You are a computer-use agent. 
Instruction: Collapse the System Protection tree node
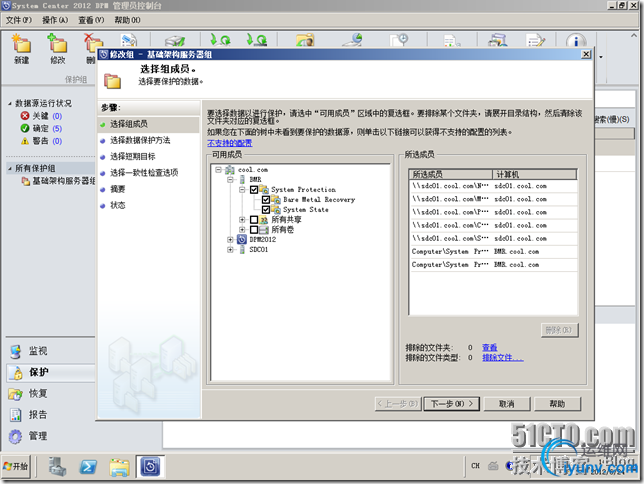click(x=242, y=189)
